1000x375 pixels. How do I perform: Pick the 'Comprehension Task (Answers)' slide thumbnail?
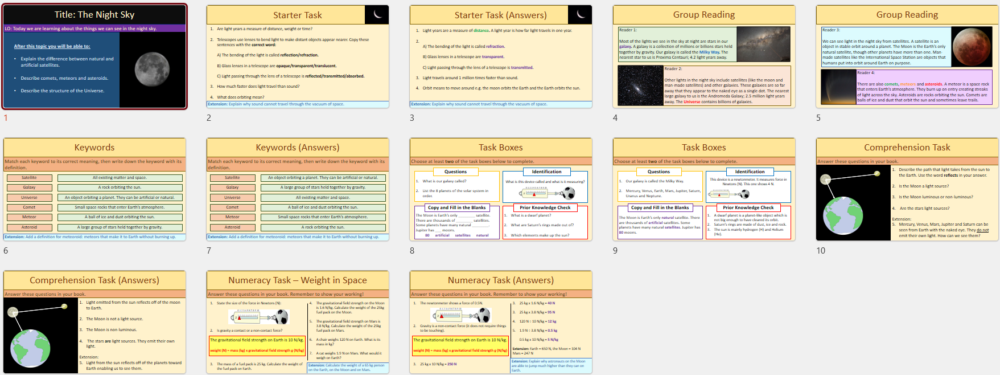(x=94, y=322)
